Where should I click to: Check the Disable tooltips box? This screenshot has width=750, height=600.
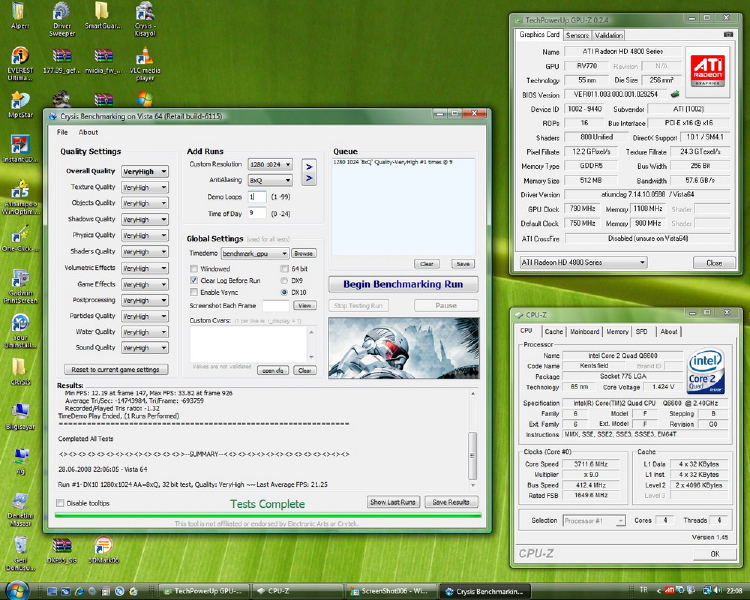click(x=60, y=503)
